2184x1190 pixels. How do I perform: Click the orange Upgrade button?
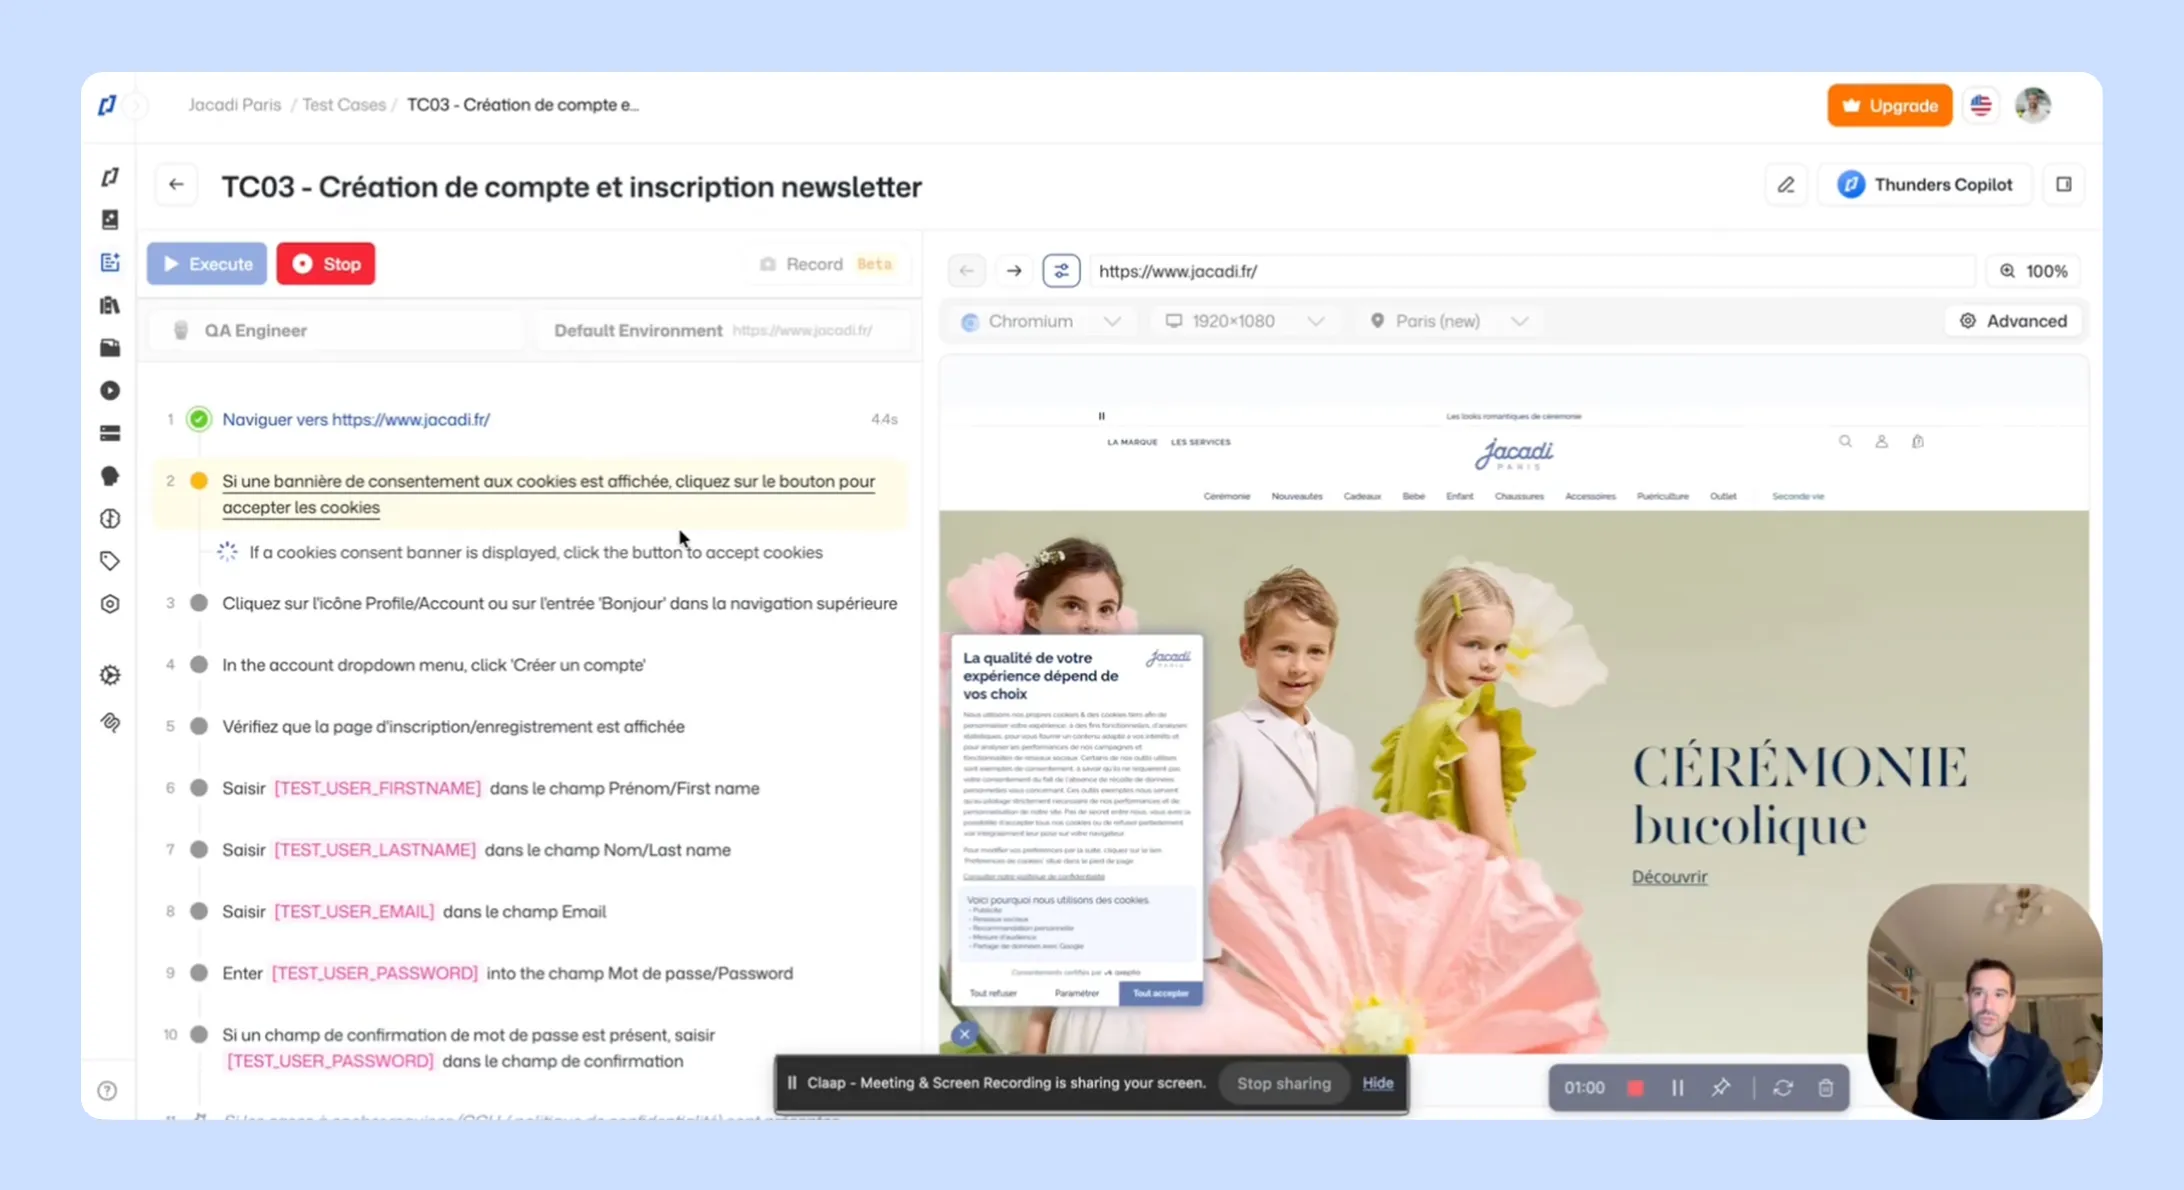click(x=1888, y=106)
